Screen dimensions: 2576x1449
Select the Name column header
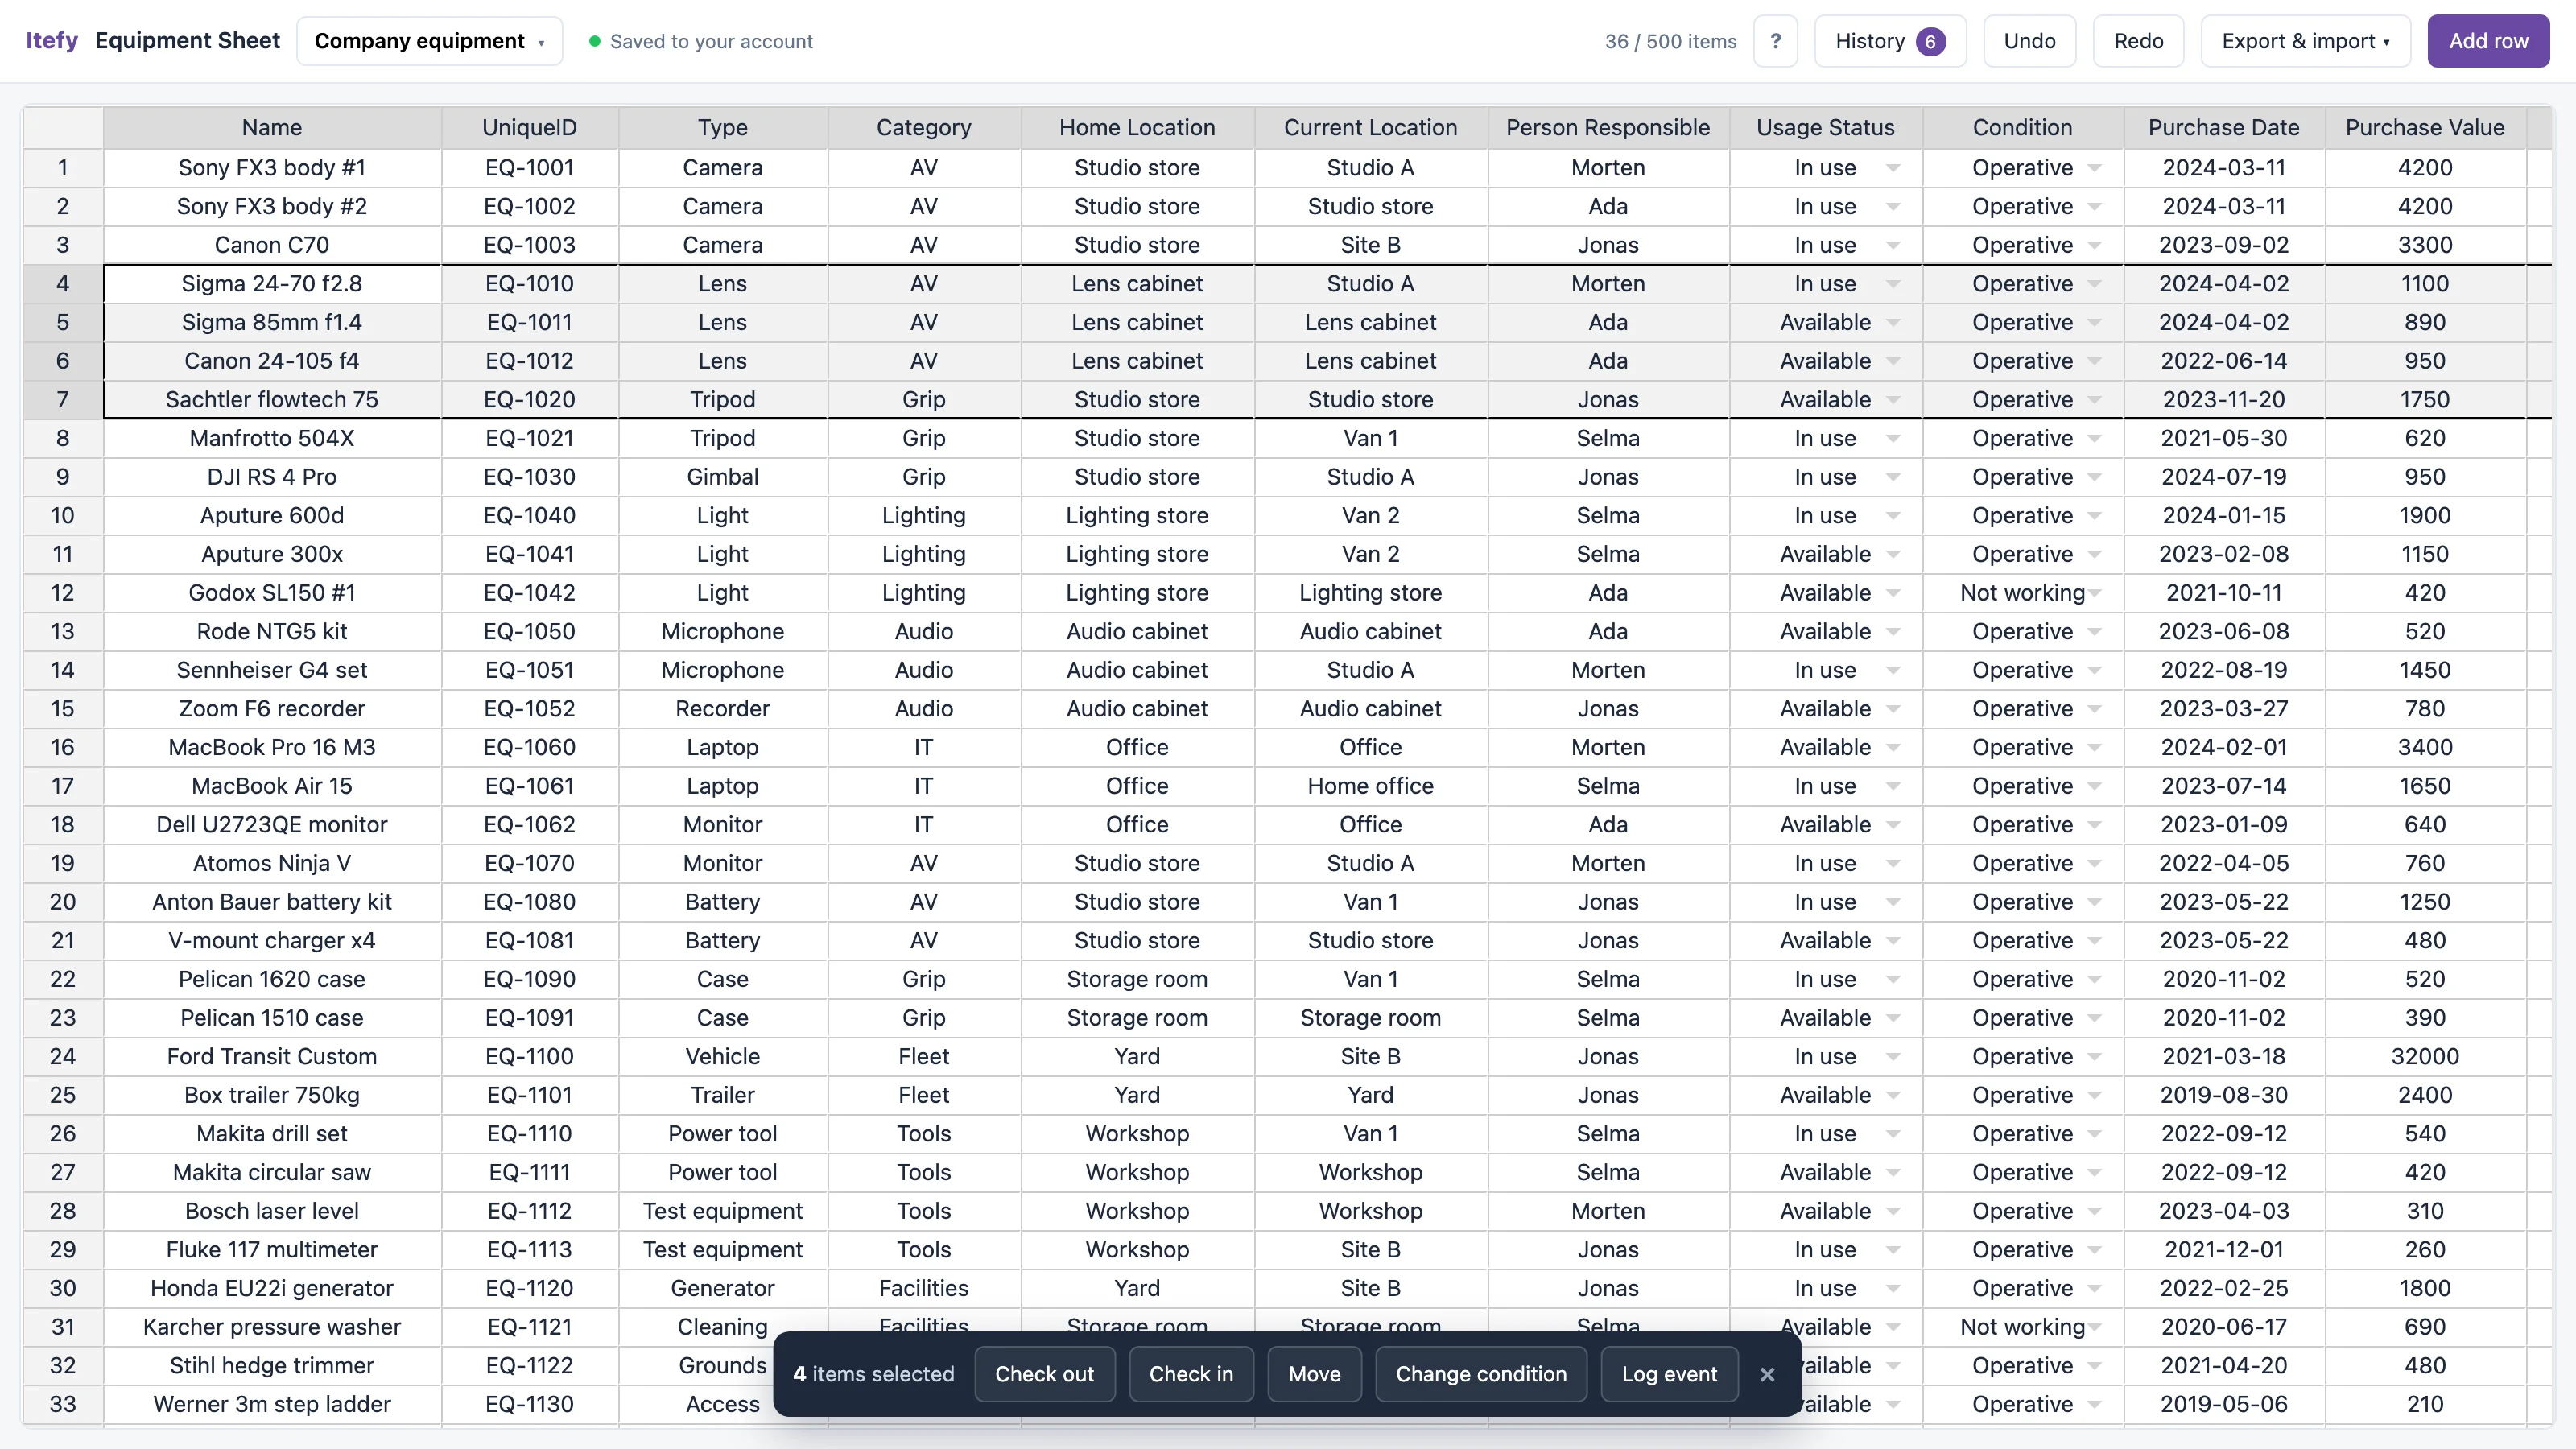pyautogui.click(x=272, y=128)
